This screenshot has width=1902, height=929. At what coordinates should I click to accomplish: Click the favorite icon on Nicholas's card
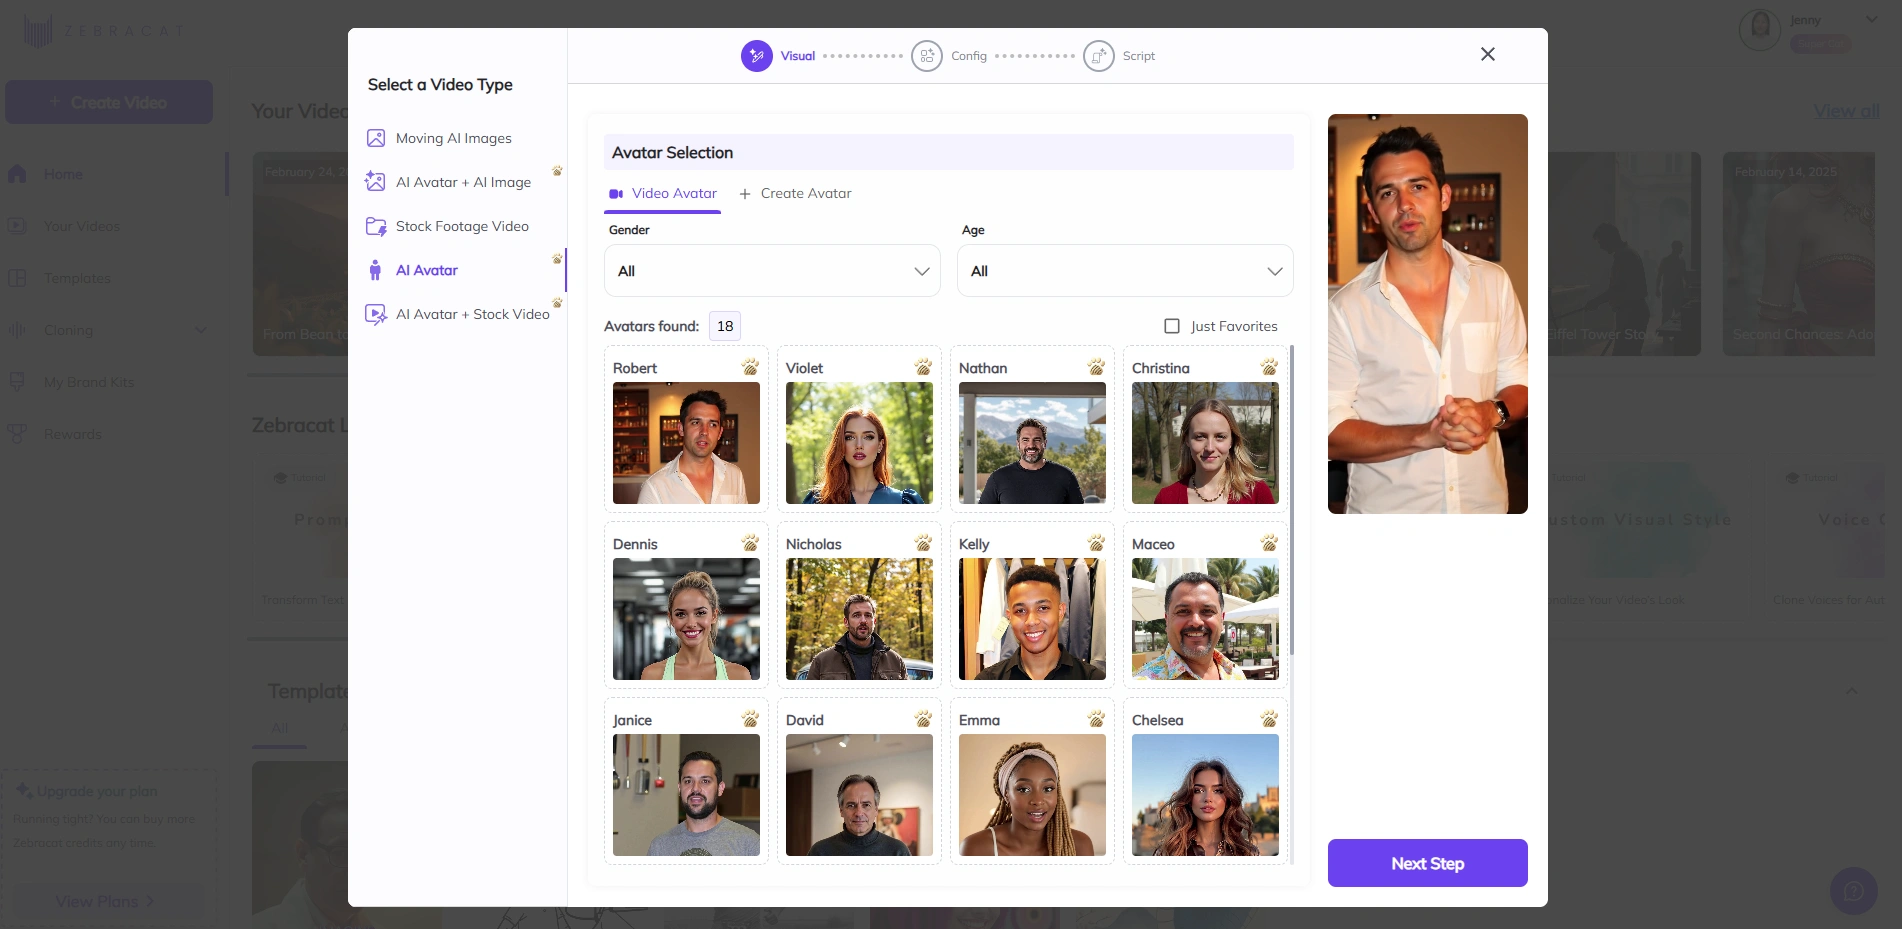(923, 543)
